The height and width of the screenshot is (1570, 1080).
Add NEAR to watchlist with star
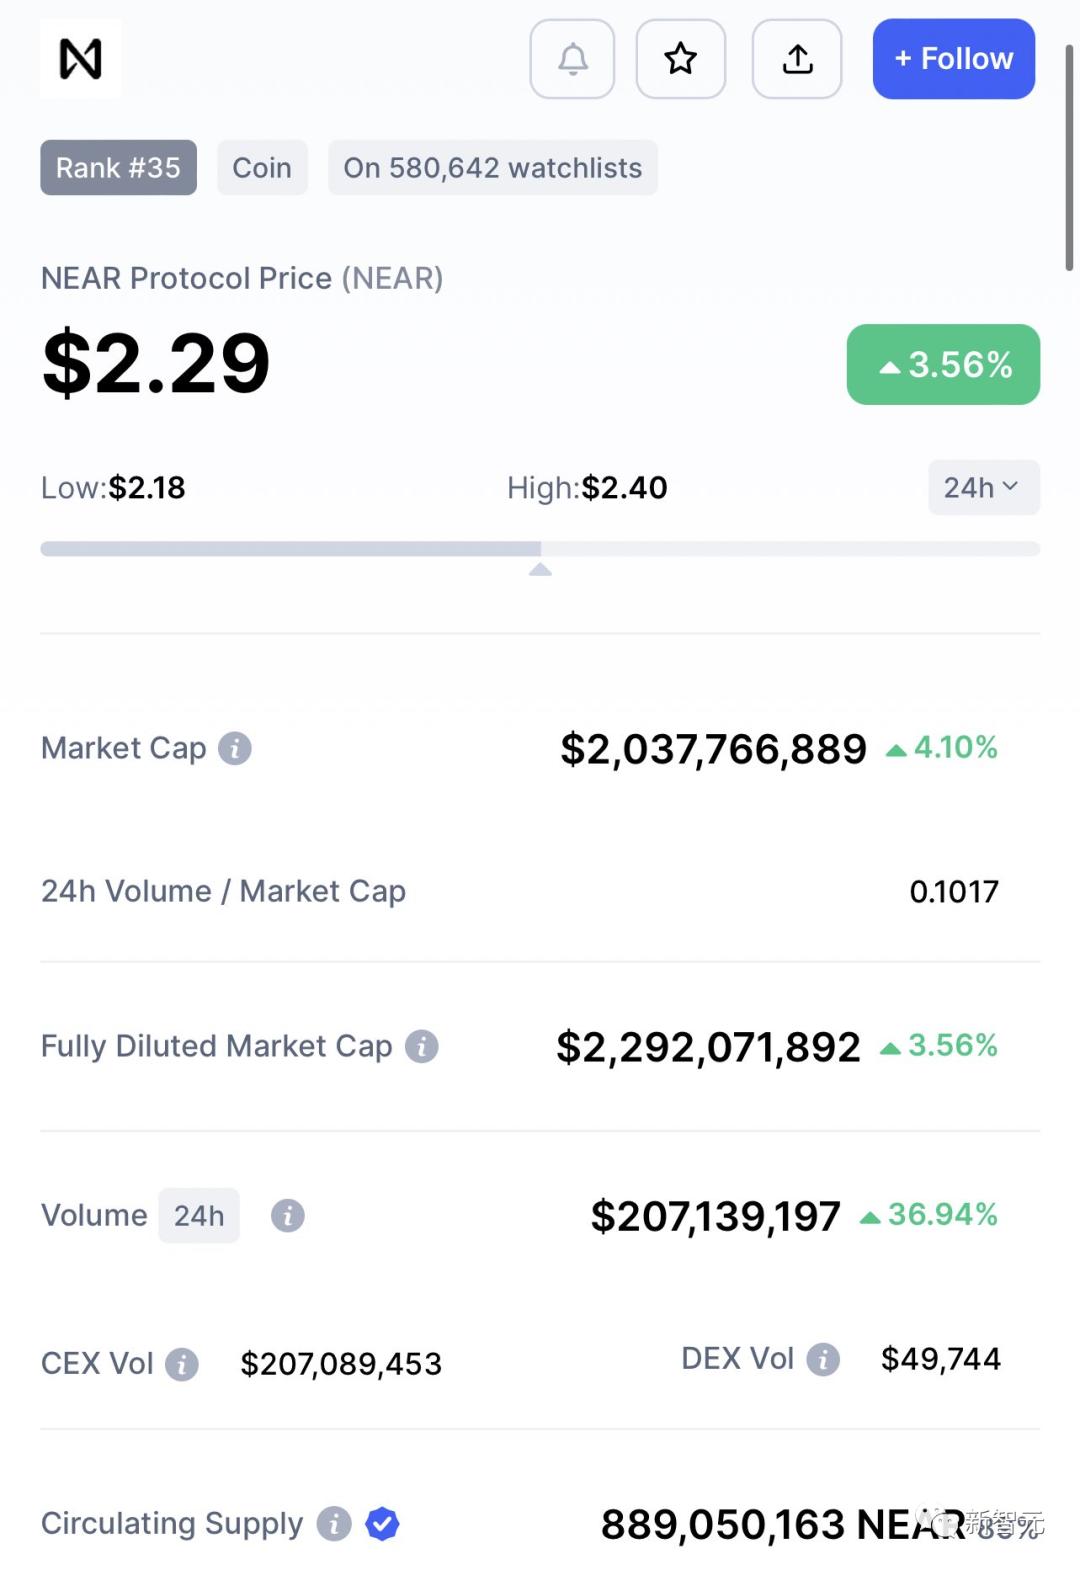(681, 59)
